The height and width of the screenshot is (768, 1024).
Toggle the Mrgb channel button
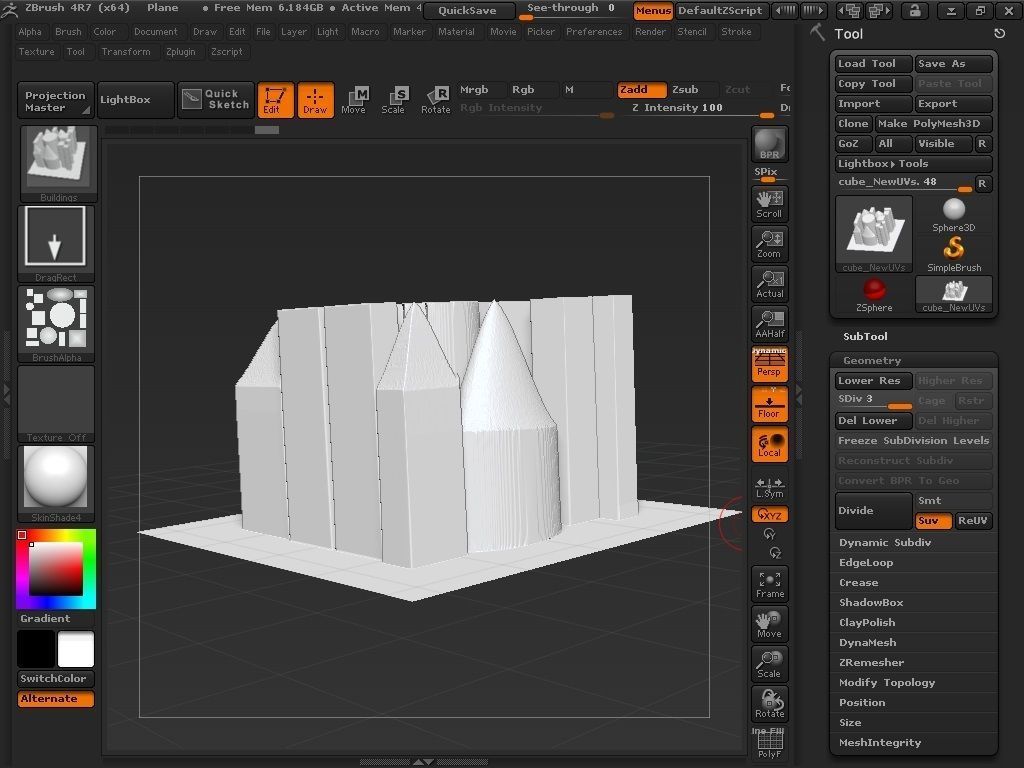click(482, 89)
